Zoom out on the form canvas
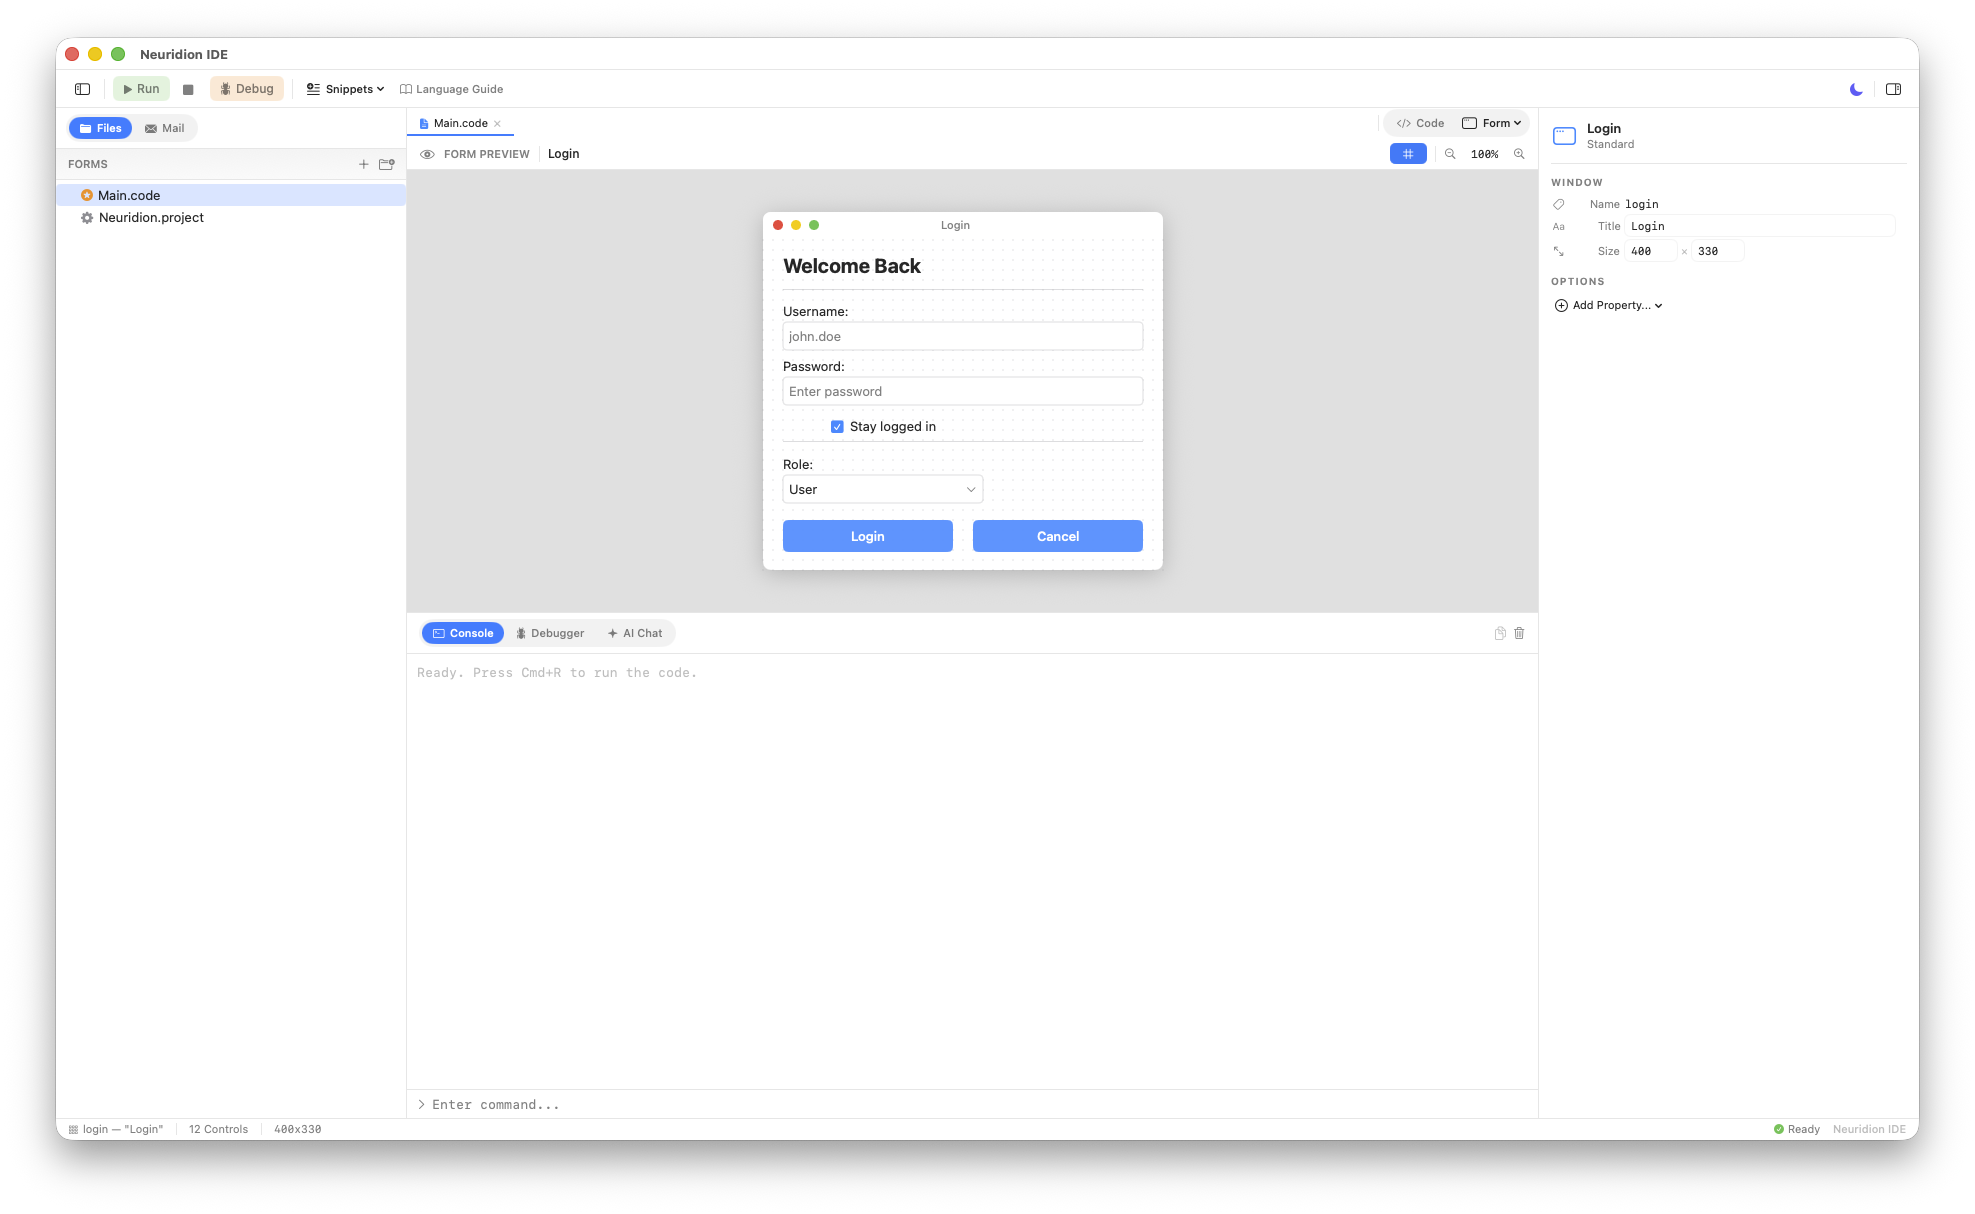The width and height of the screenshot is (1975, 1214). (x=1450, y=154)
